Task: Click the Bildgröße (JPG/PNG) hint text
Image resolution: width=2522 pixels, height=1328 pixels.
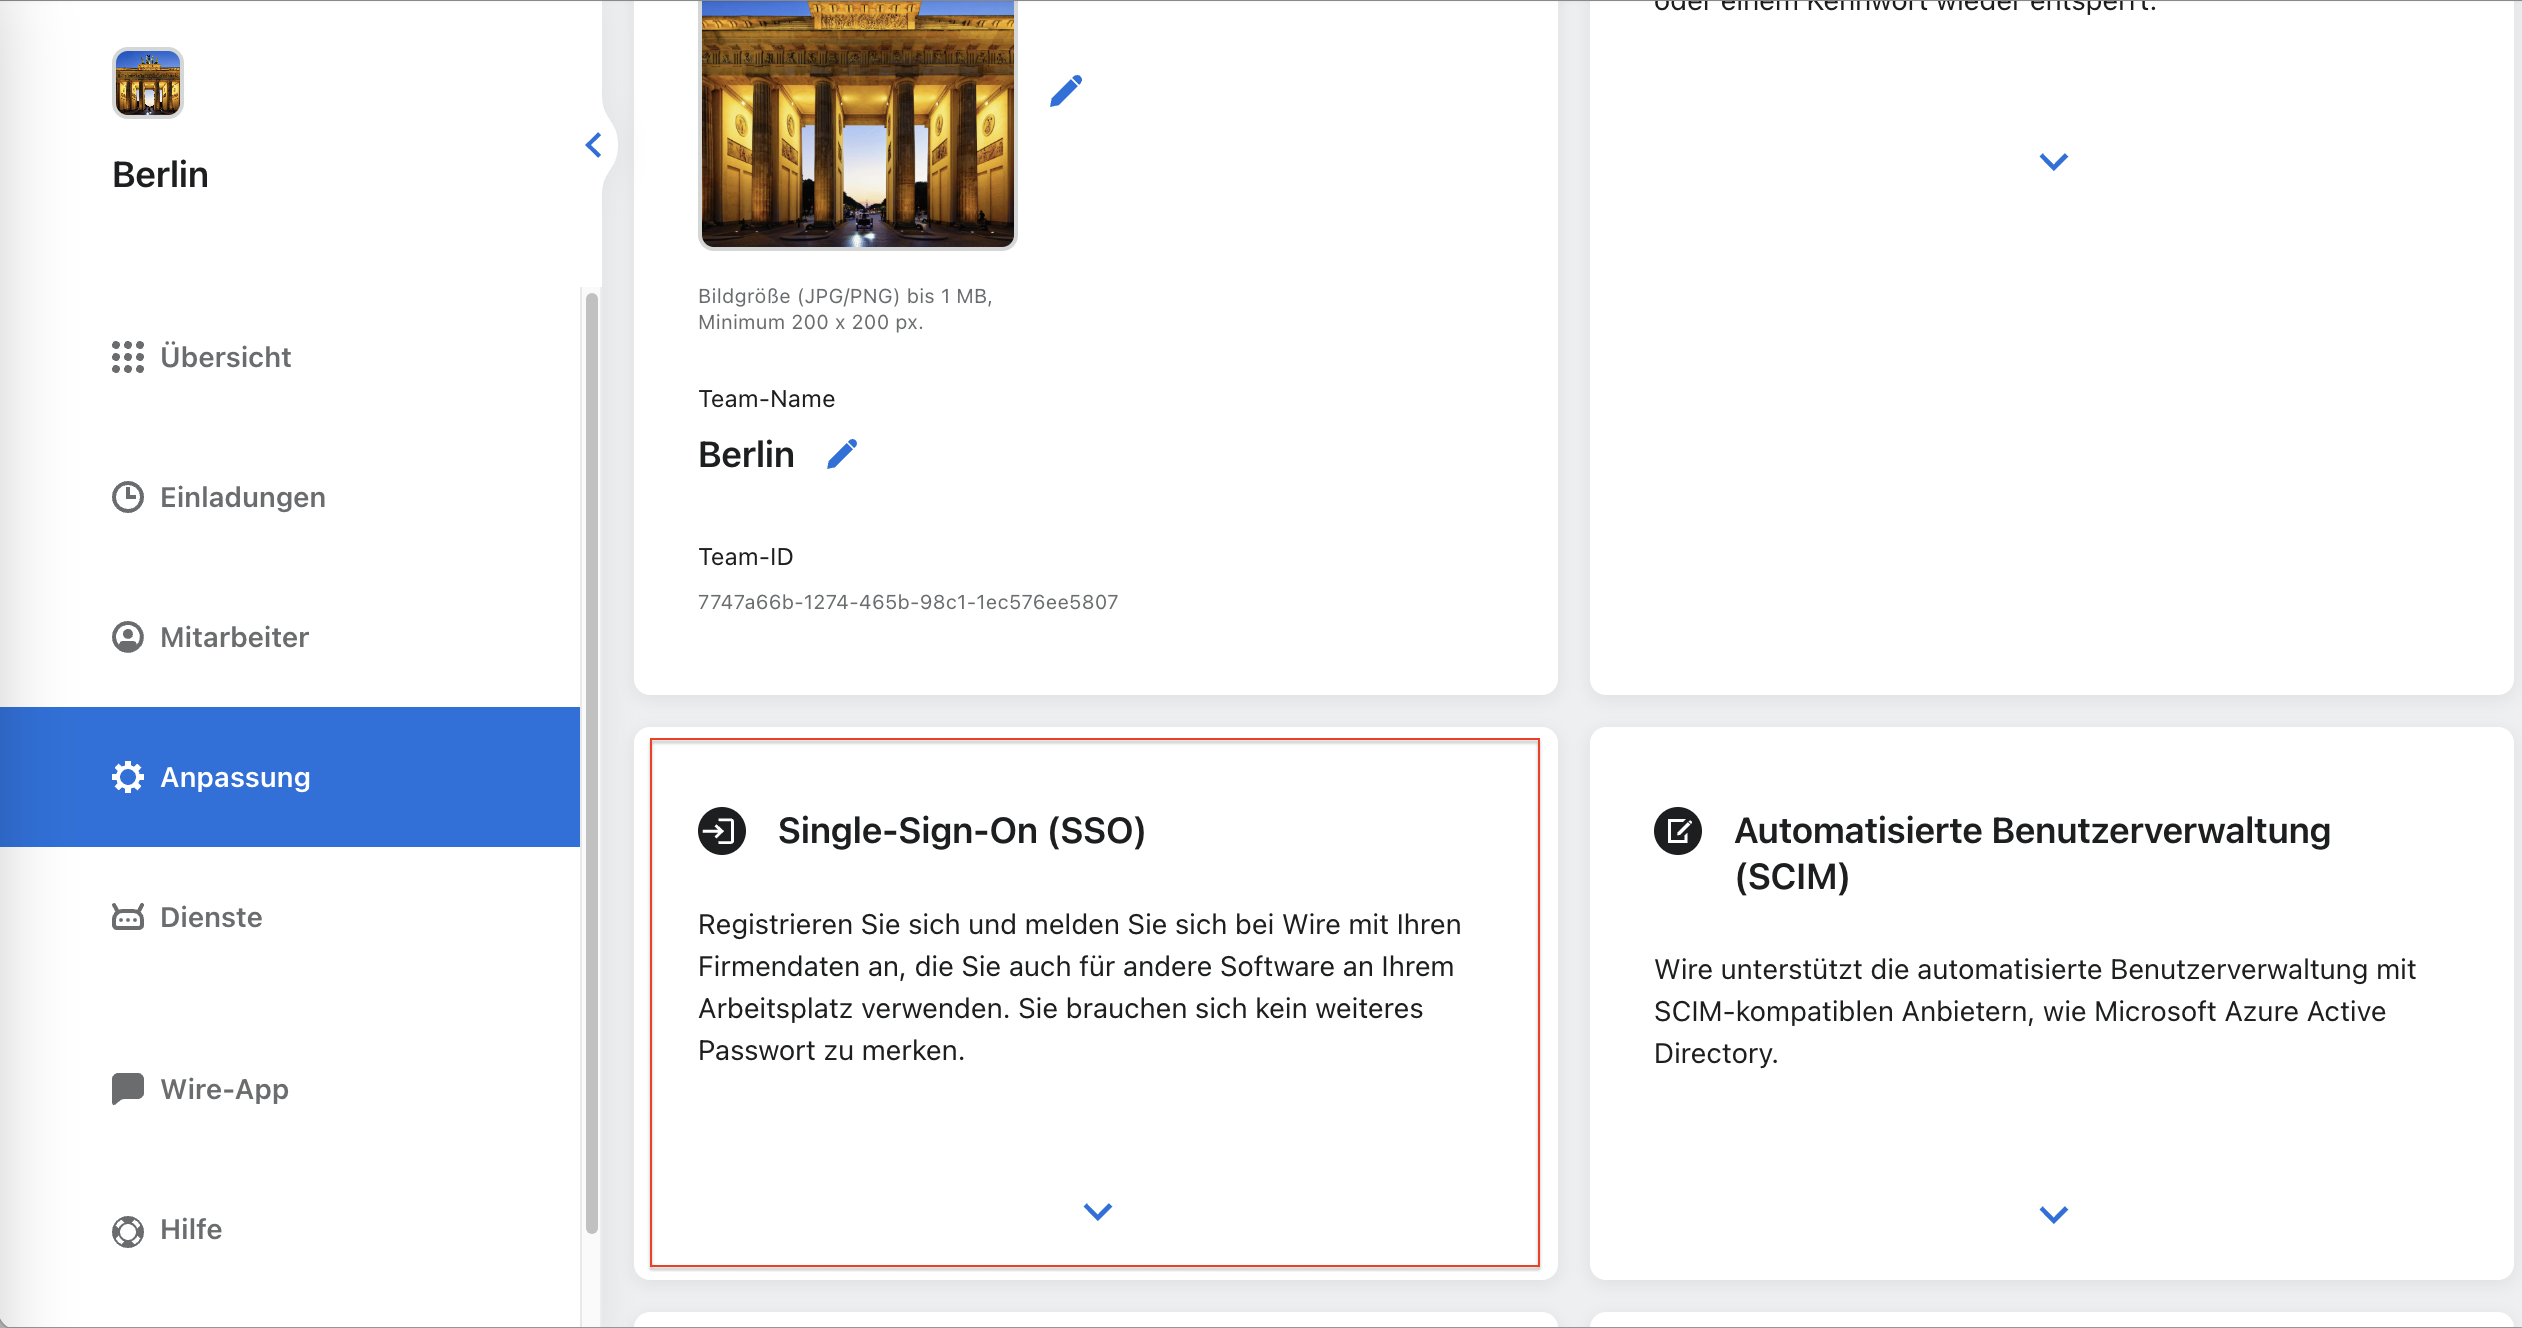Action: click(x=845, y=309)
